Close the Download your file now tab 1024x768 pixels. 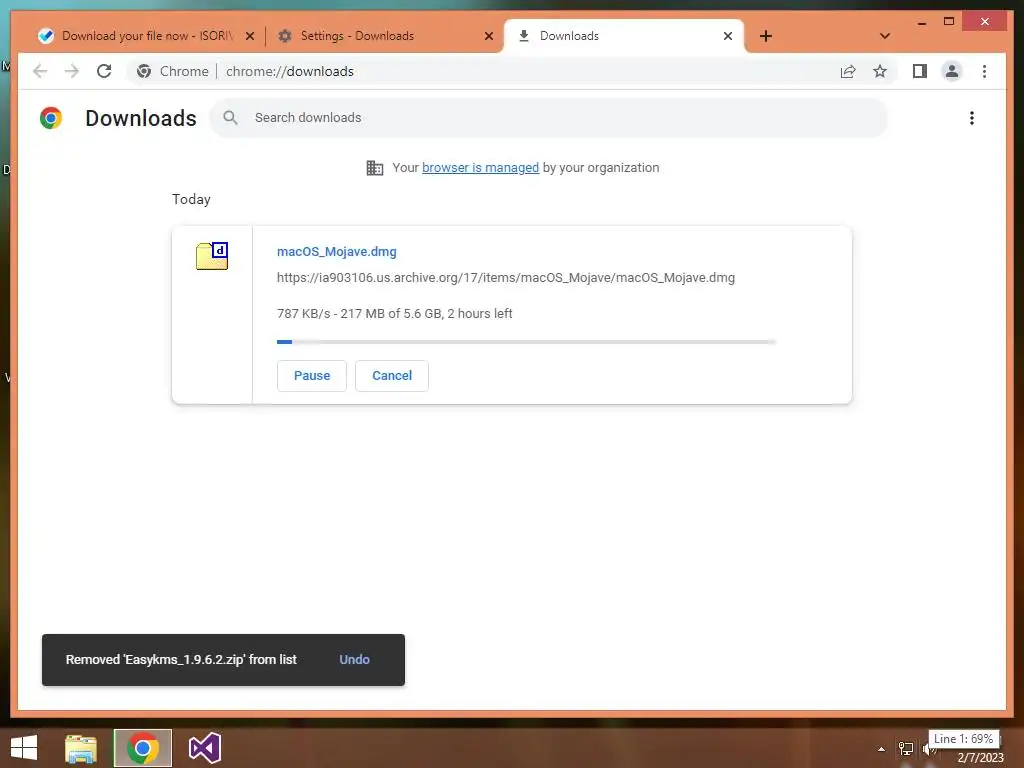pyautogui.click(x=249, y=37)
